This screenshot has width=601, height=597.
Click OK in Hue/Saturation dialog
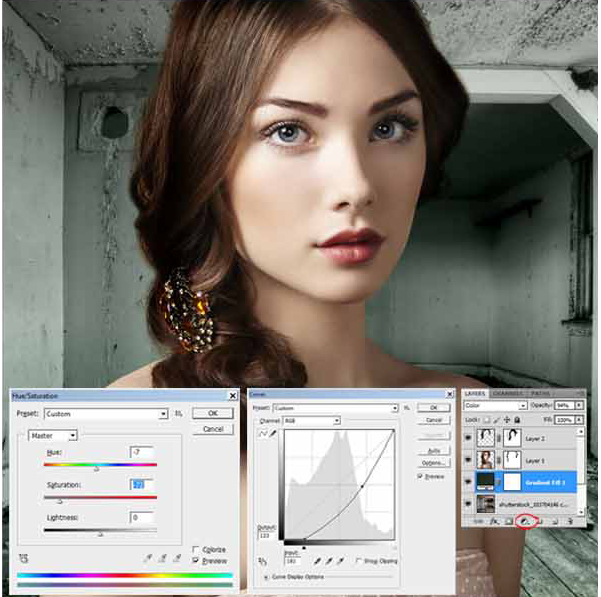pos(213,413)
